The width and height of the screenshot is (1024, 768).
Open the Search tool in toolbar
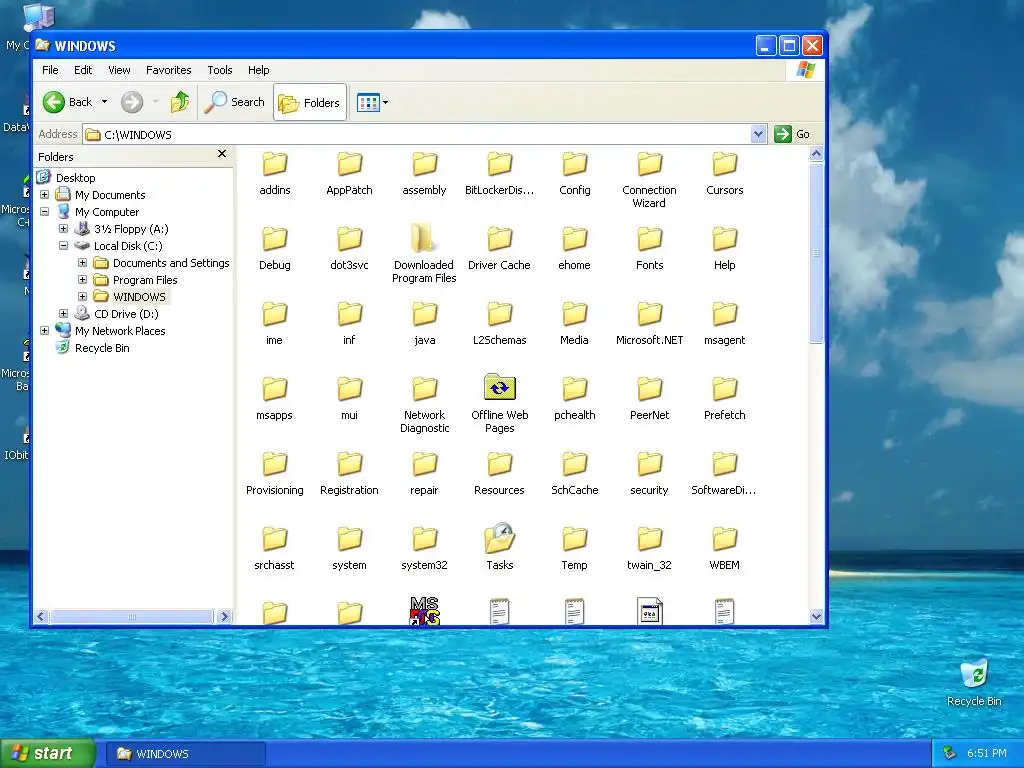coord(234,102)
